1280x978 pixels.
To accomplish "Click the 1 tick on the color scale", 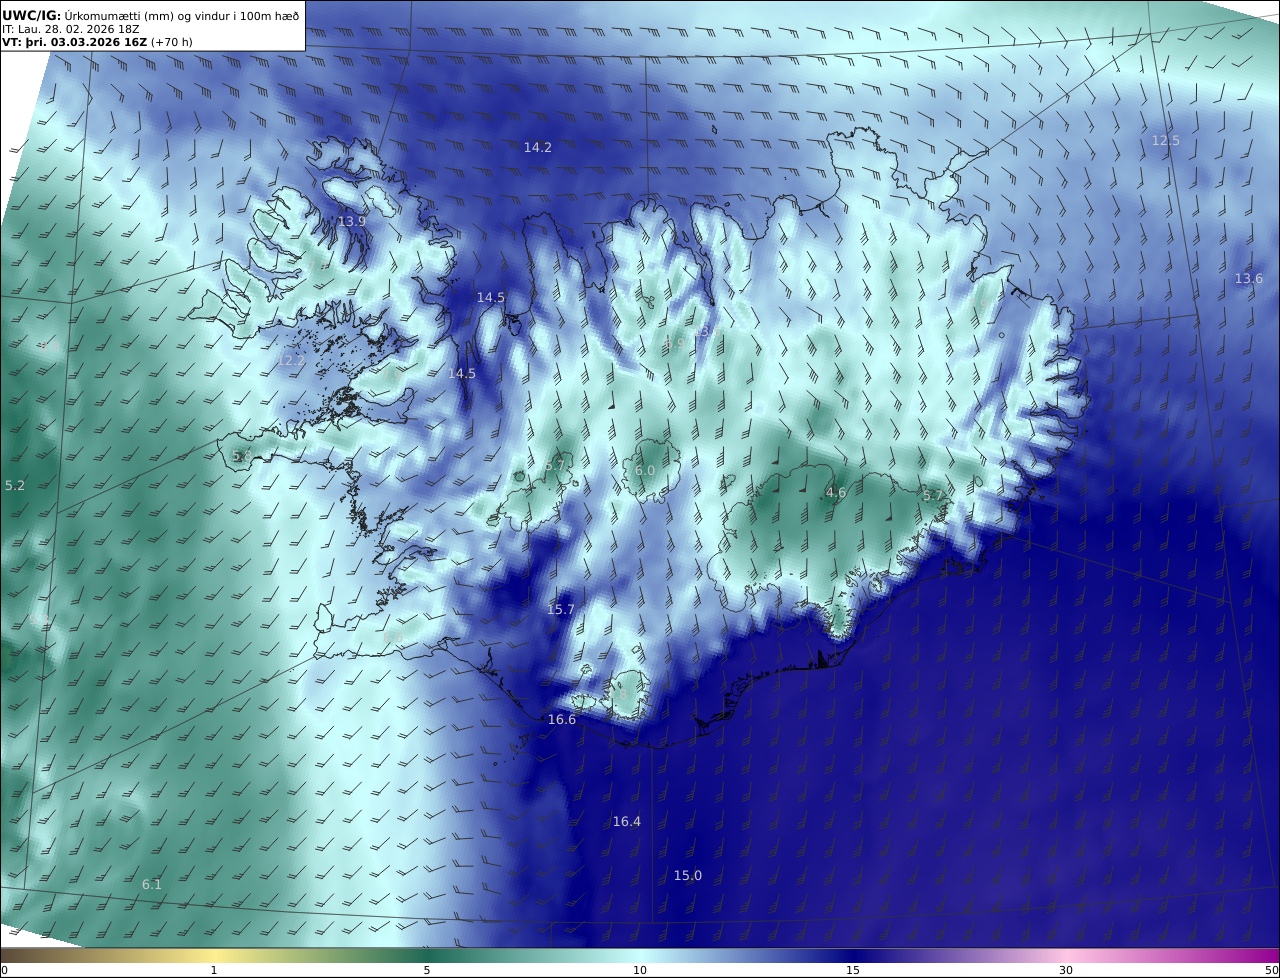I will click(x=214, y=970).
